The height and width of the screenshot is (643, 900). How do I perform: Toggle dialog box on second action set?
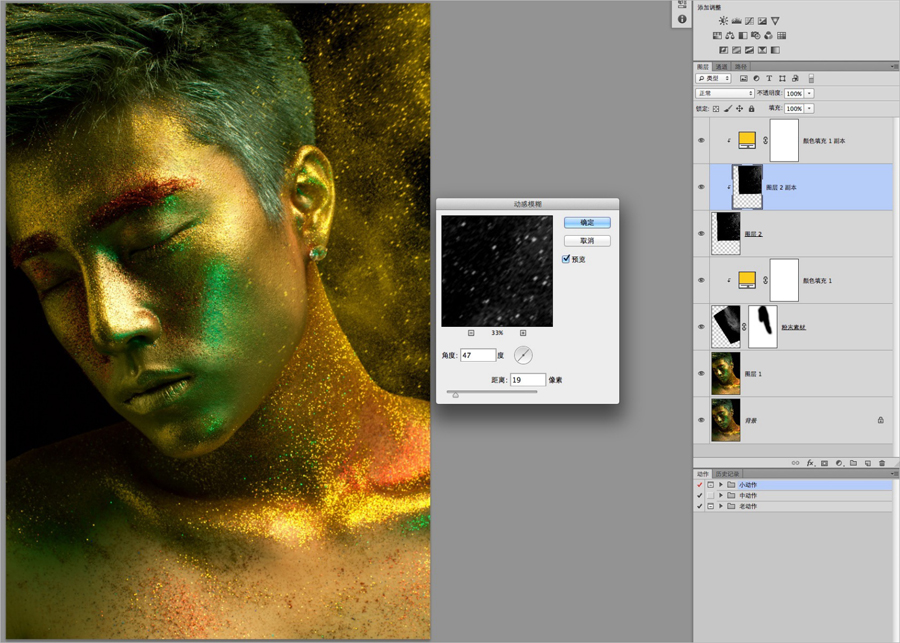pyautogui.click(x=711, y=495)
